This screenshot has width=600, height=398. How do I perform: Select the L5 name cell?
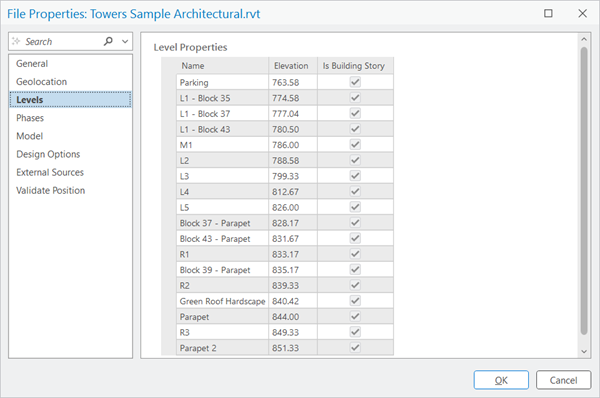(222, 207)
